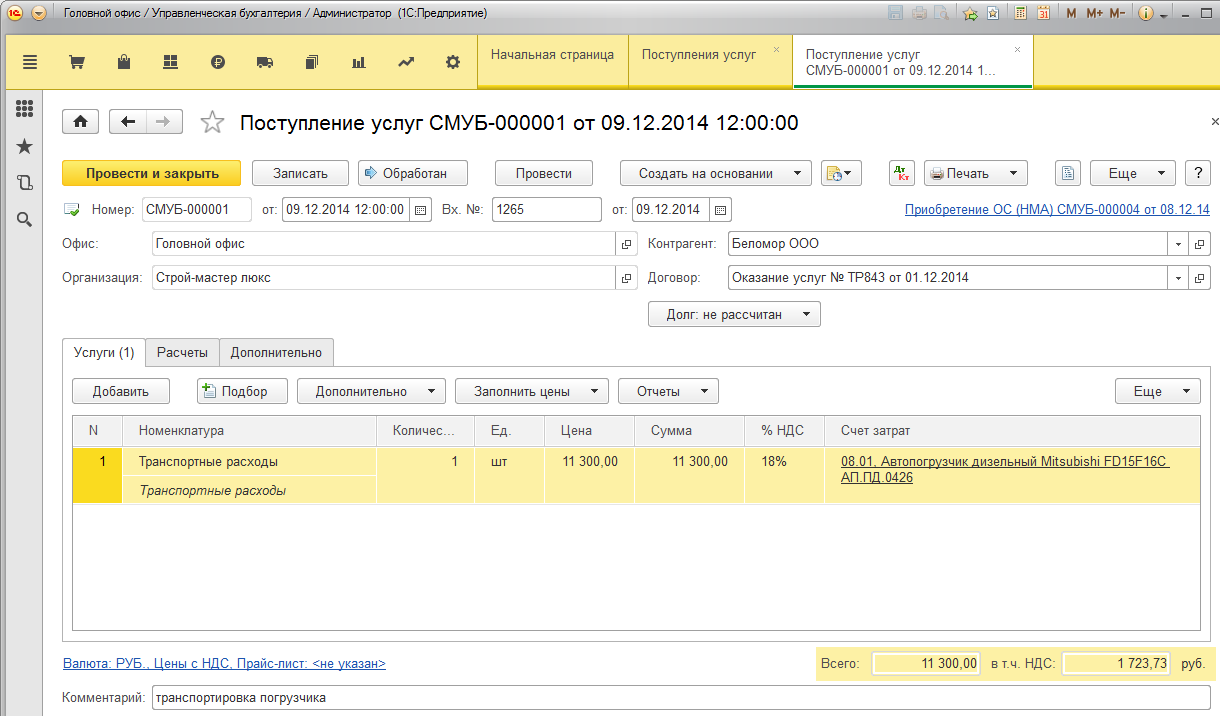Open the Печать dropdown

pos(976,173)
